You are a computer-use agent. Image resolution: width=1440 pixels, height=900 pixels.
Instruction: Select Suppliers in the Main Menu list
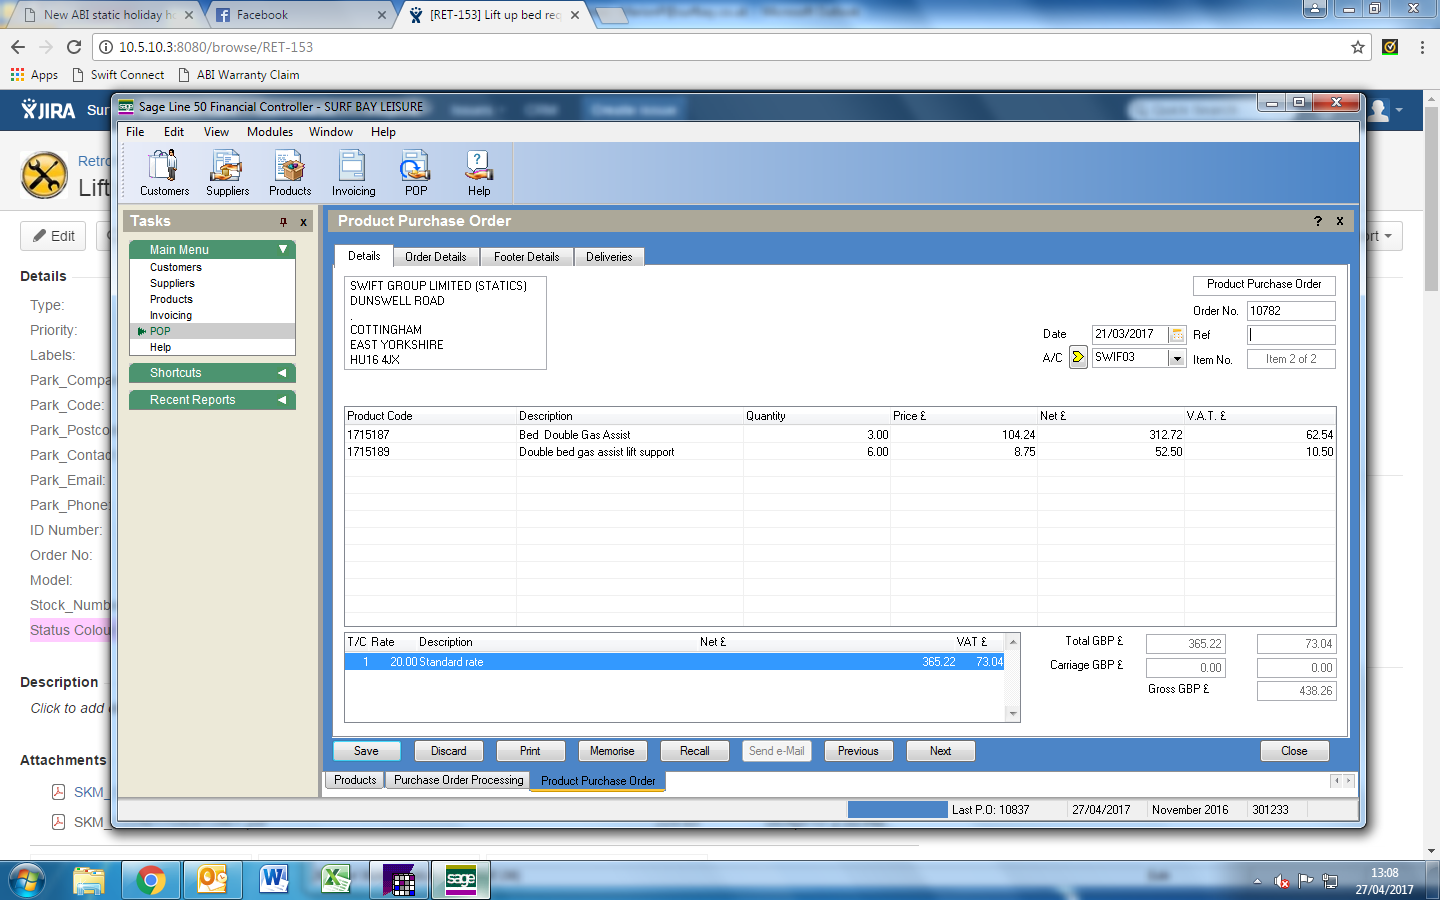[172, 284]
